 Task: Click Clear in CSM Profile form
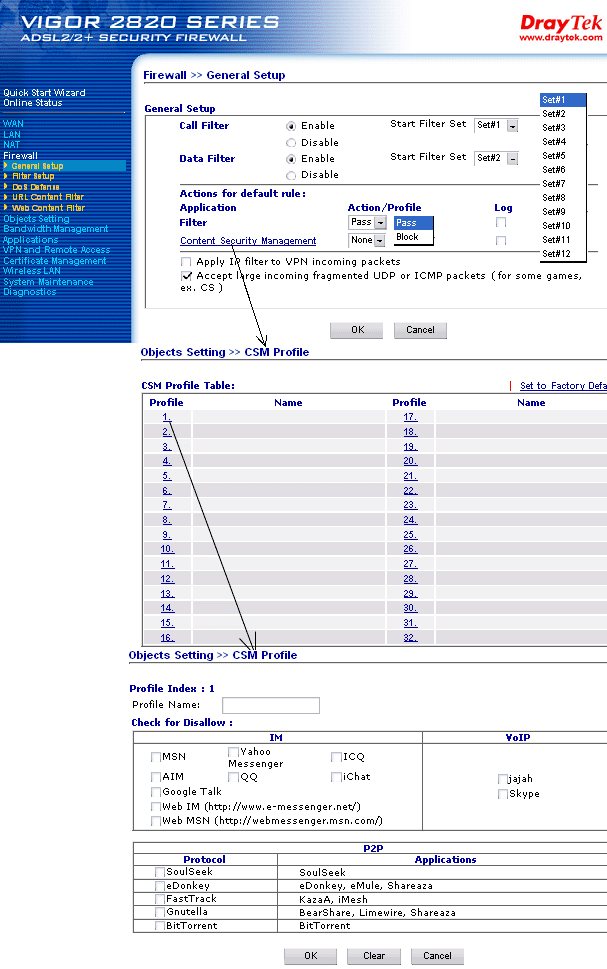(x=374, y=956)
